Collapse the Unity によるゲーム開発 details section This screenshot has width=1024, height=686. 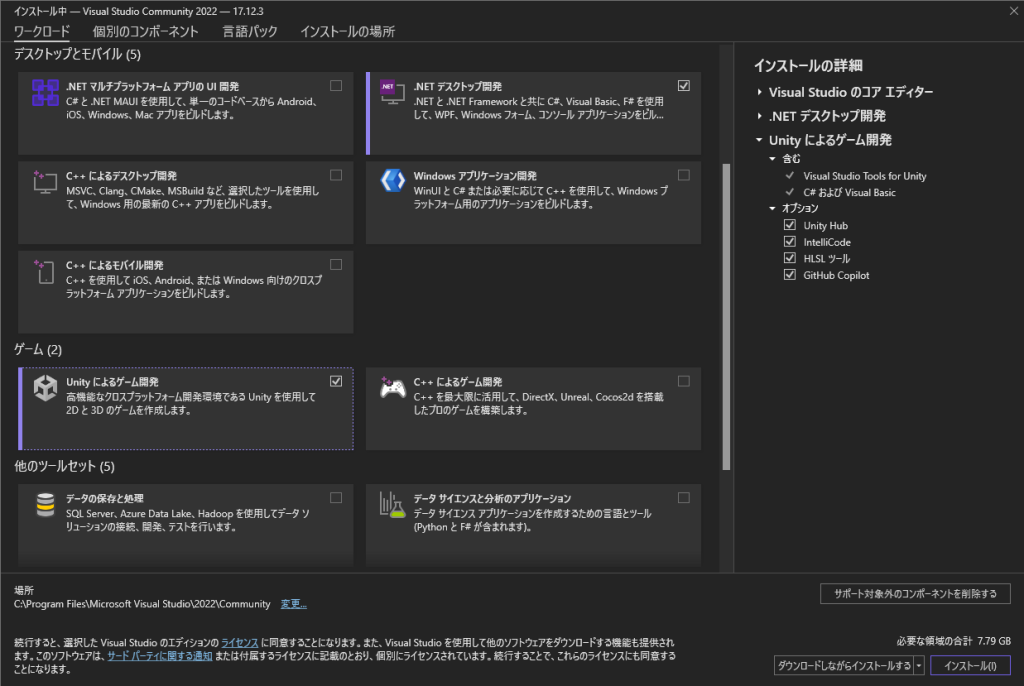(x=760, y=140)
